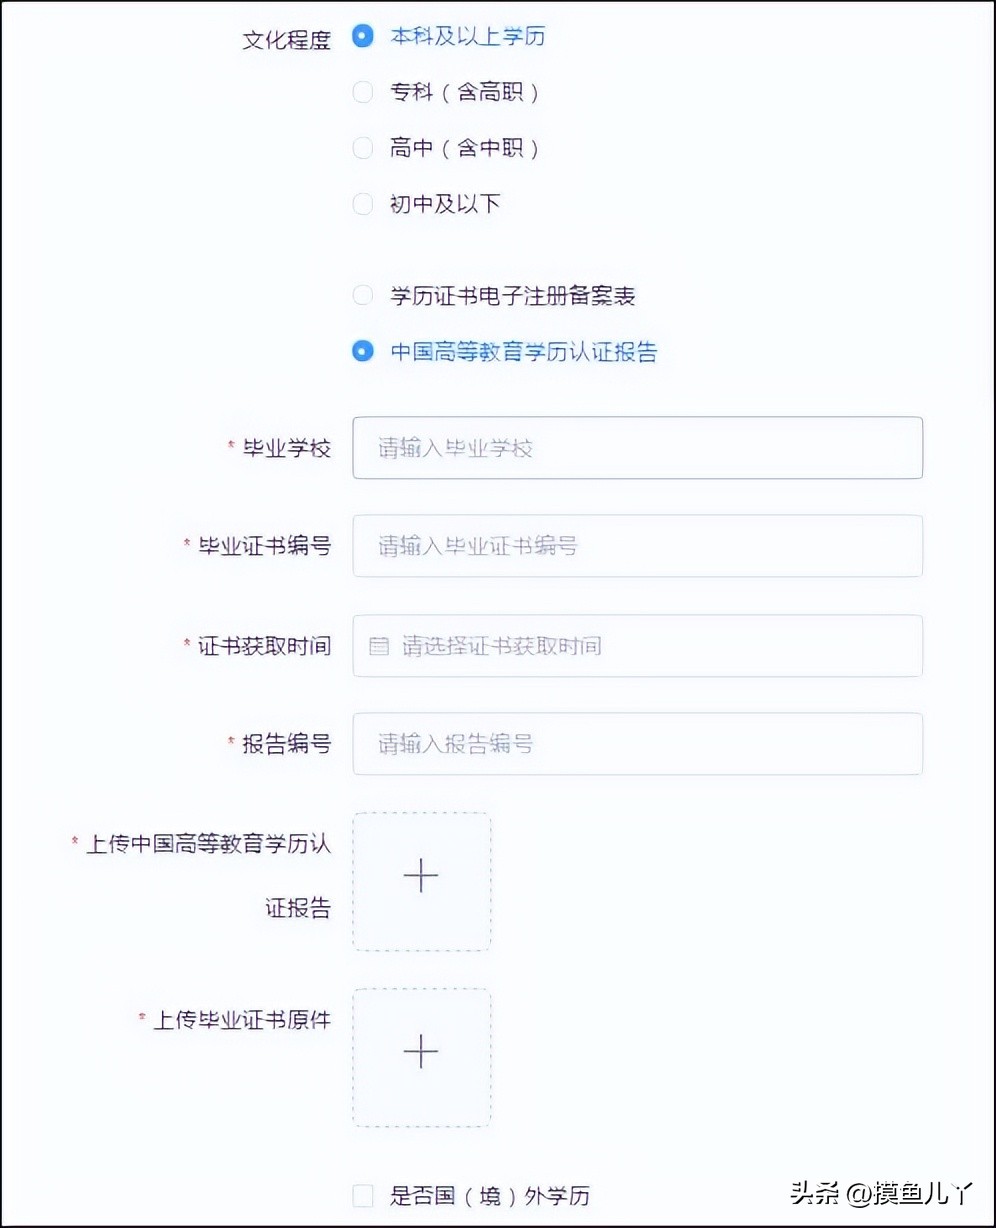This screenshot has width=996, height=1228.
Task: Choose 专科（含高职）education level
Action: pos(362,91)
